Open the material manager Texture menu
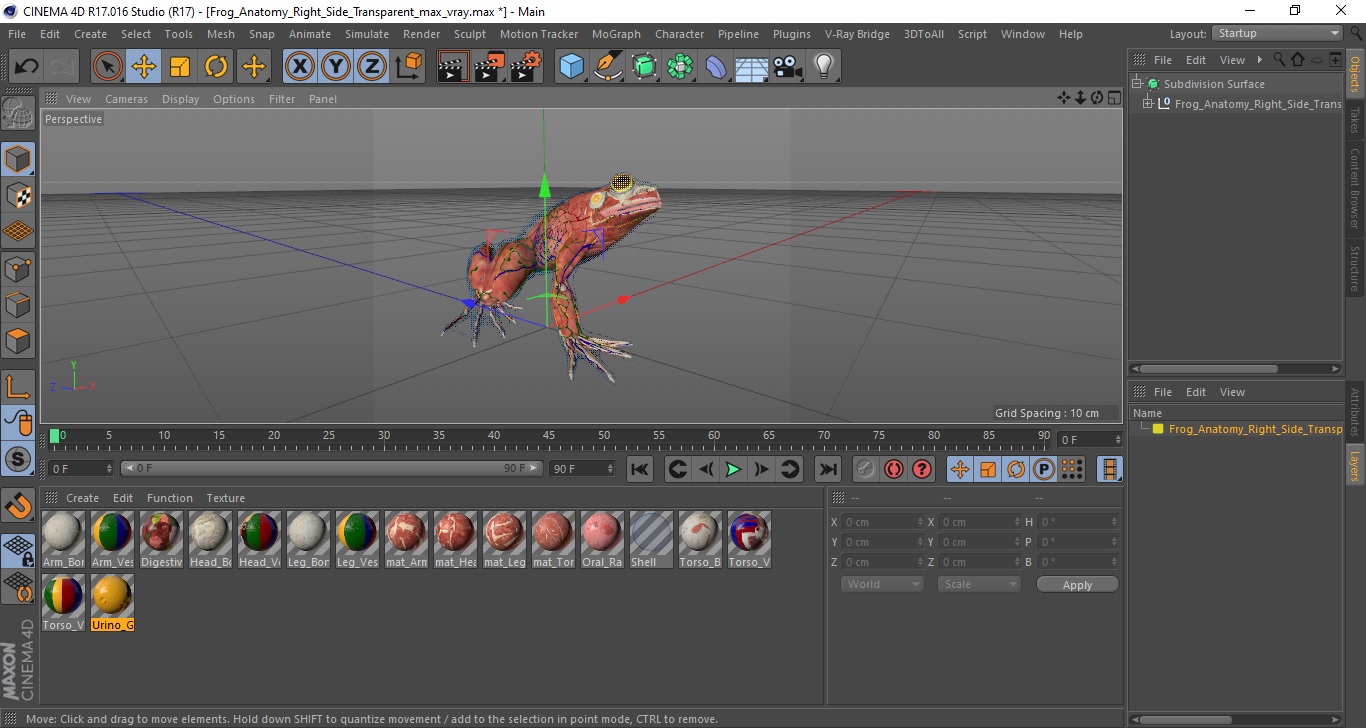The height and width of the screenshot is (728, 1366). click(225, 498)
